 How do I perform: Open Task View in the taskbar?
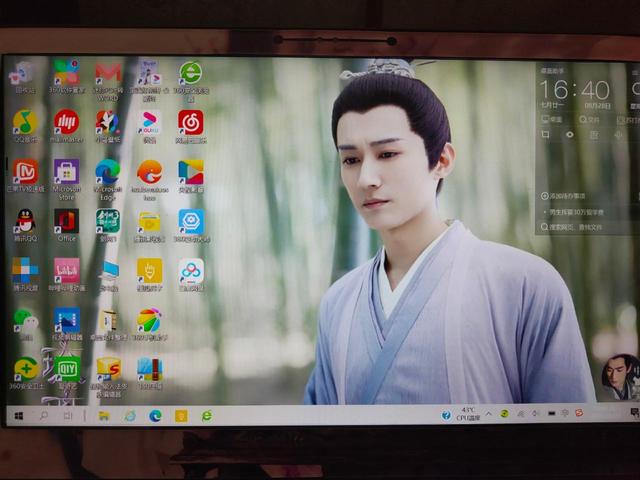[x=68, y=415]
